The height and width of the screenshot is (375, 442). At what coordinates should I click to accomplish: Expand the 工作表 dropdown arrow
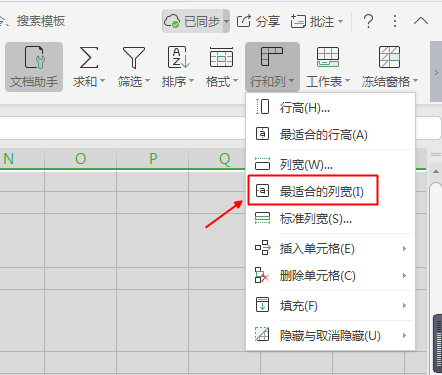pyautogui.click(x=347, y=81)
